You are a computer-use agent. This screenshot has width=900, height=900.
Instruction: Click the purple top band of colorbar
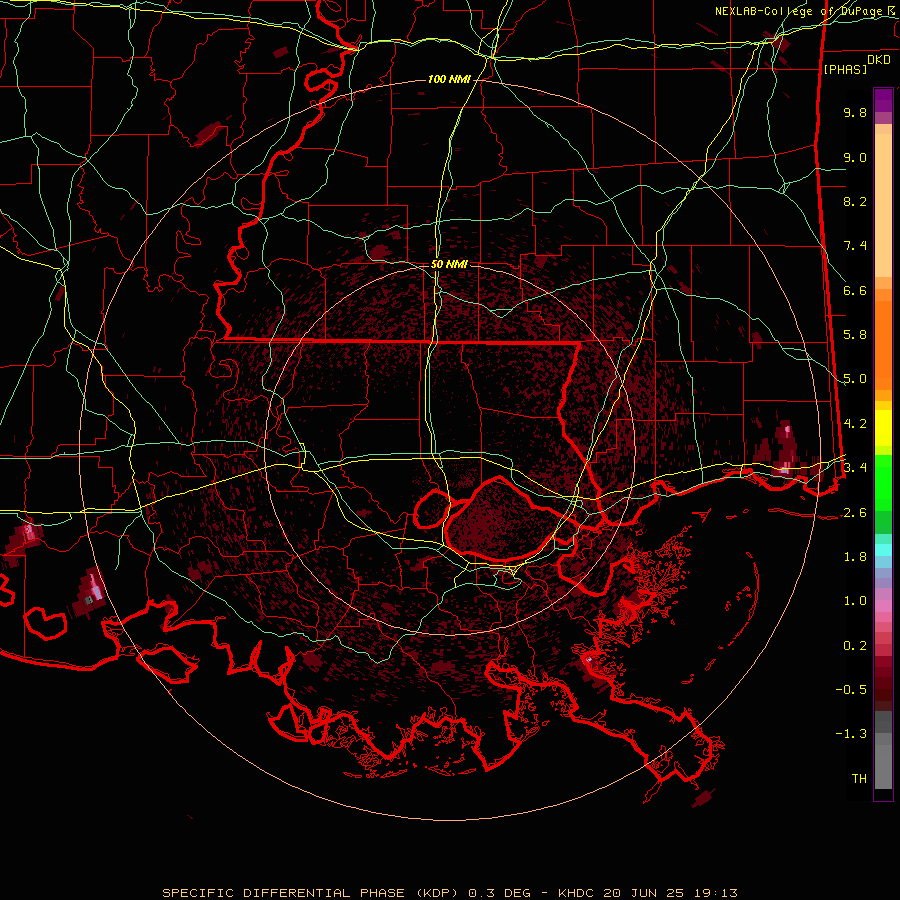point(883,100)
